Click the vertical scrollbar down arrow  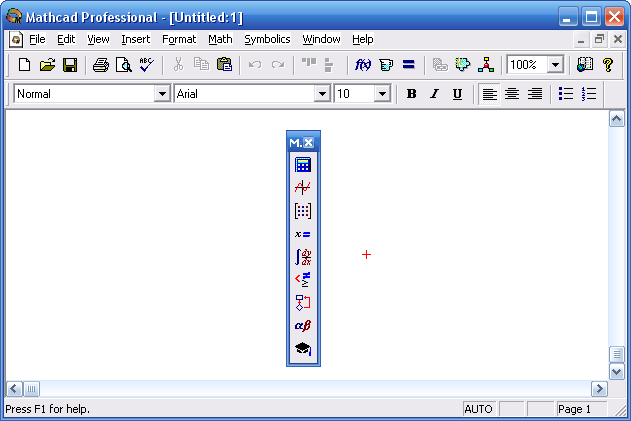[x=617, y=371]
